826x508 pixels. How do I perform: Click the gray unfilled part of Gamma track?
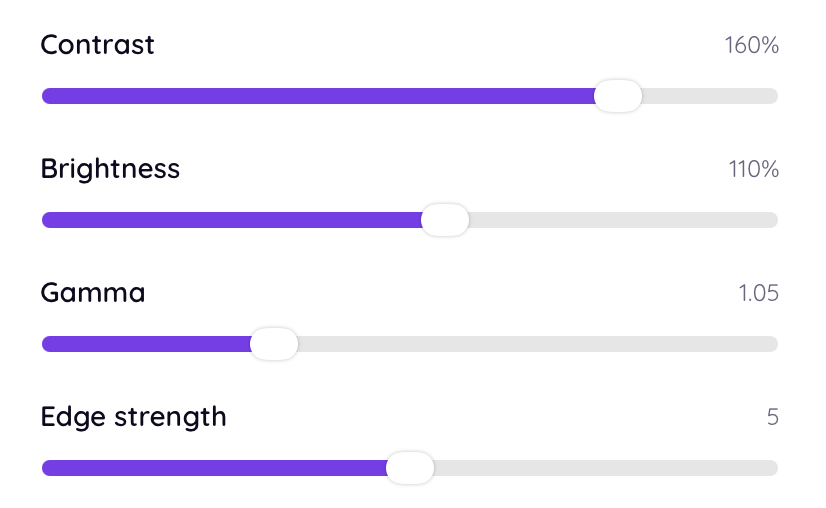click(x=537, y=344)
